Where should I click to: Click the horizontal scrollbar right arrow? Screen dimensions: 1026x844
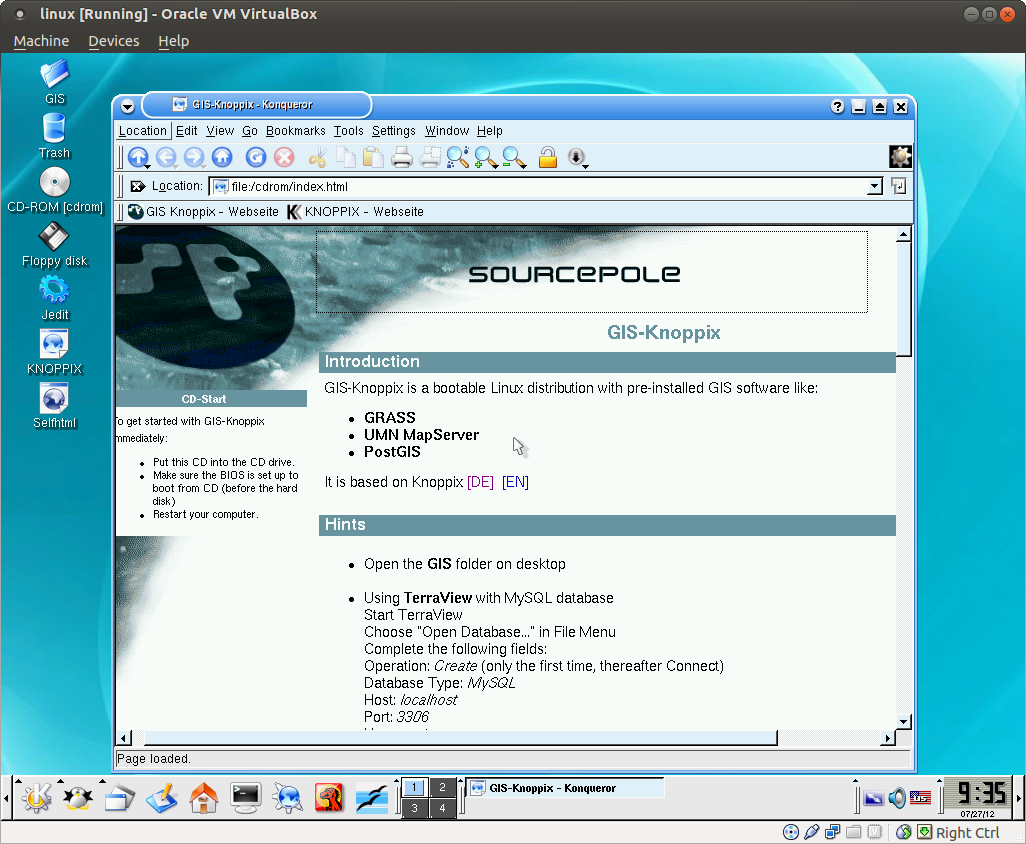pyautogui.click(x=887, y=738)
